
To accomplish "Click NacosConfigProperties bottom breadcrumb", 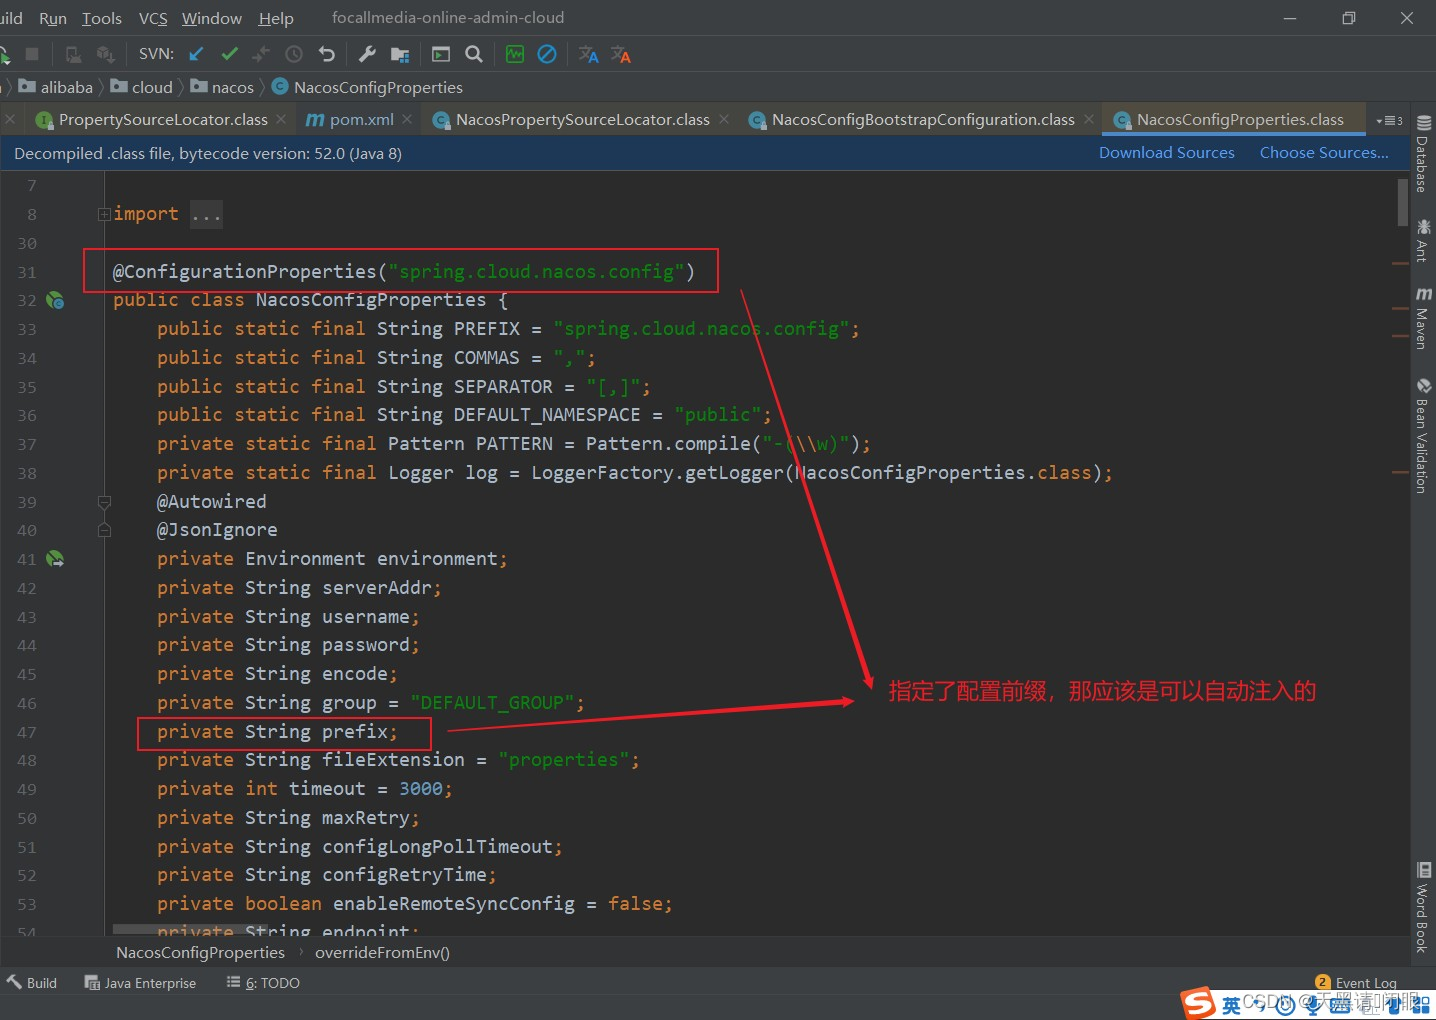I will (200, 953).
